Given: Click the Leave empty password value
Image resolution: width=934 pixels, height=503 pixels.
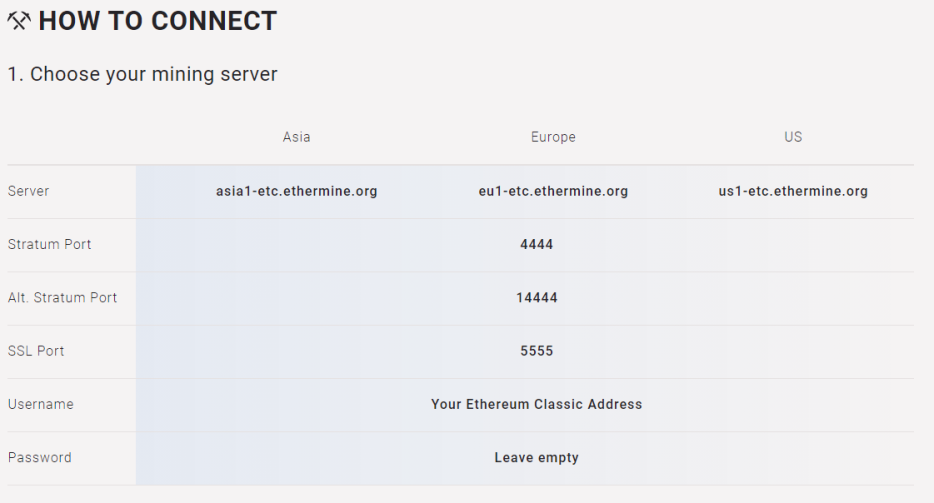Looking at the screenshot, I should tap(537, 458).
